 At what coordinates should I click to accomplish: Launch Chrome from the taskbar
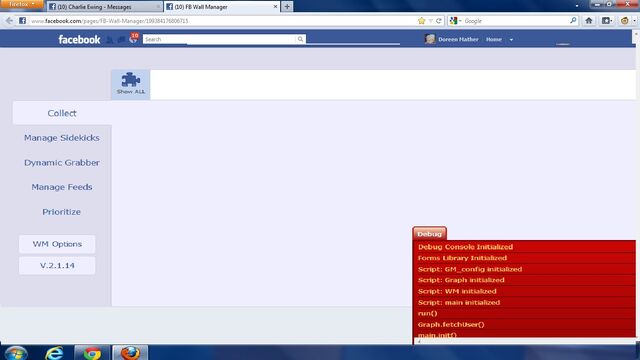[92, 353]
